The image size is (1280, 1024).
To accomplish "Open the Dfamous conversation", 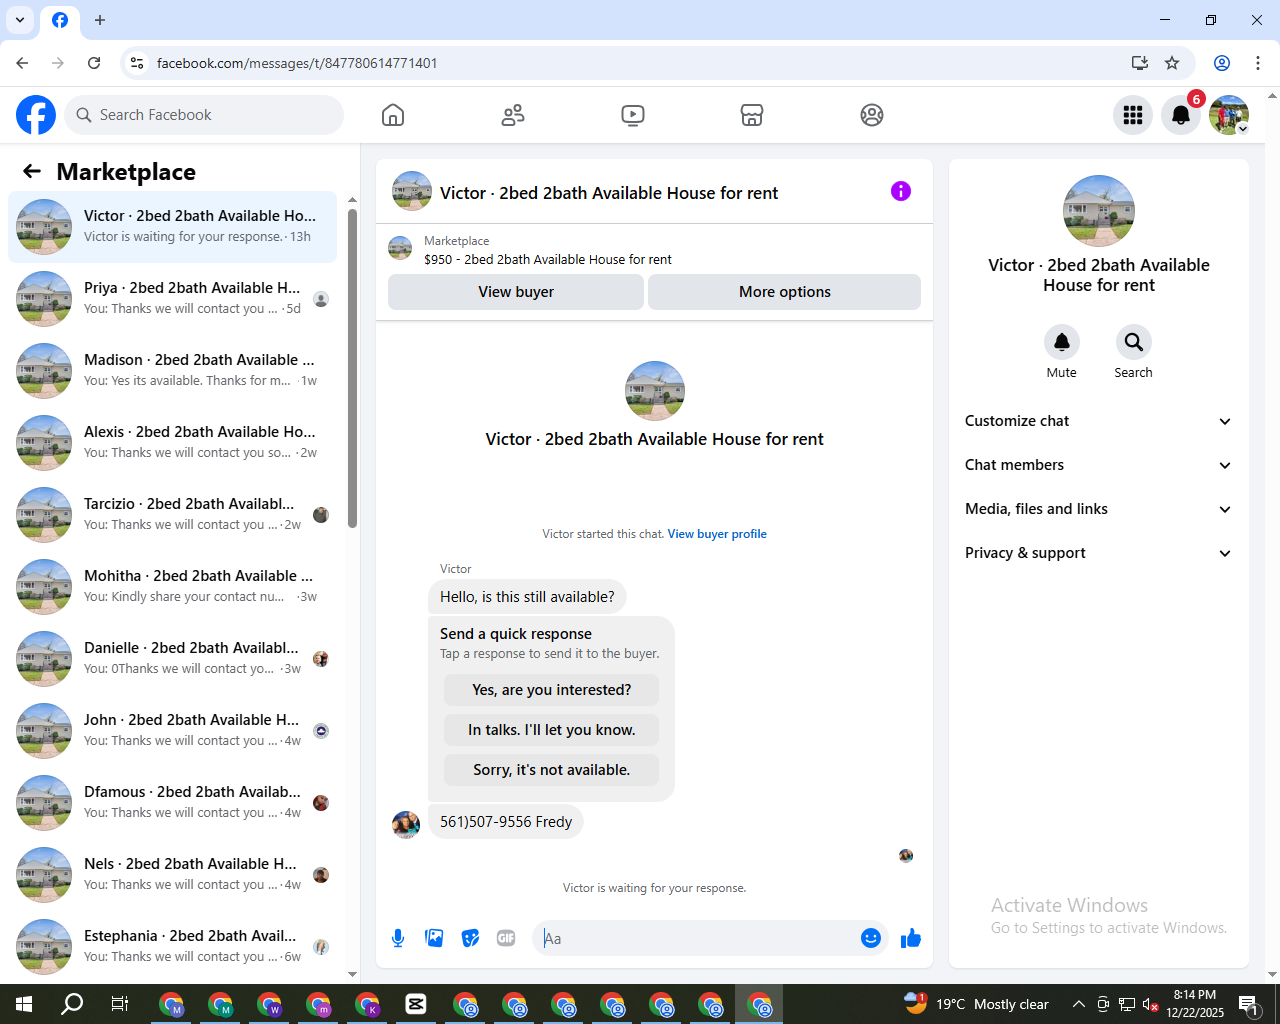I will click(172, 803).
